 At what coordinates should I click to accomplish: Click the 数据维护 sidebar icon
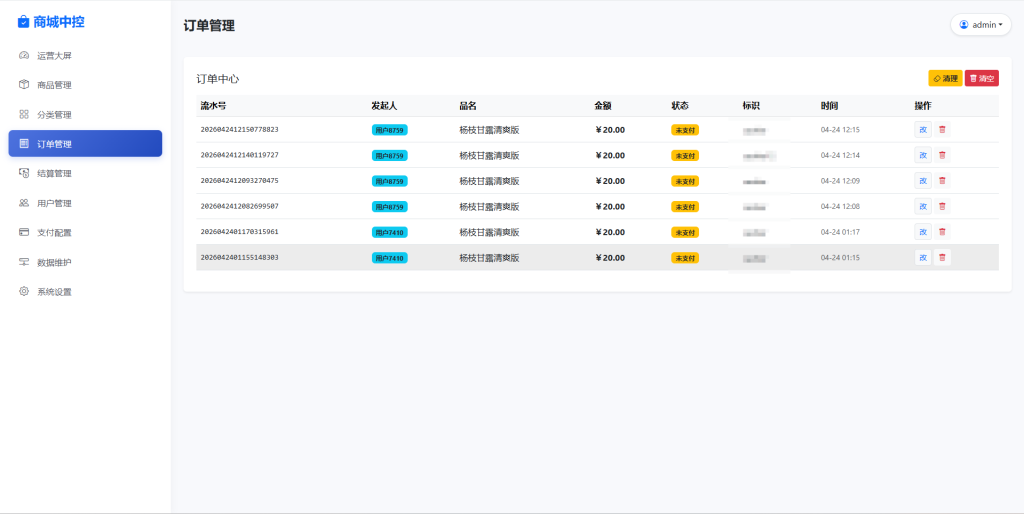[x=24, y=262]
